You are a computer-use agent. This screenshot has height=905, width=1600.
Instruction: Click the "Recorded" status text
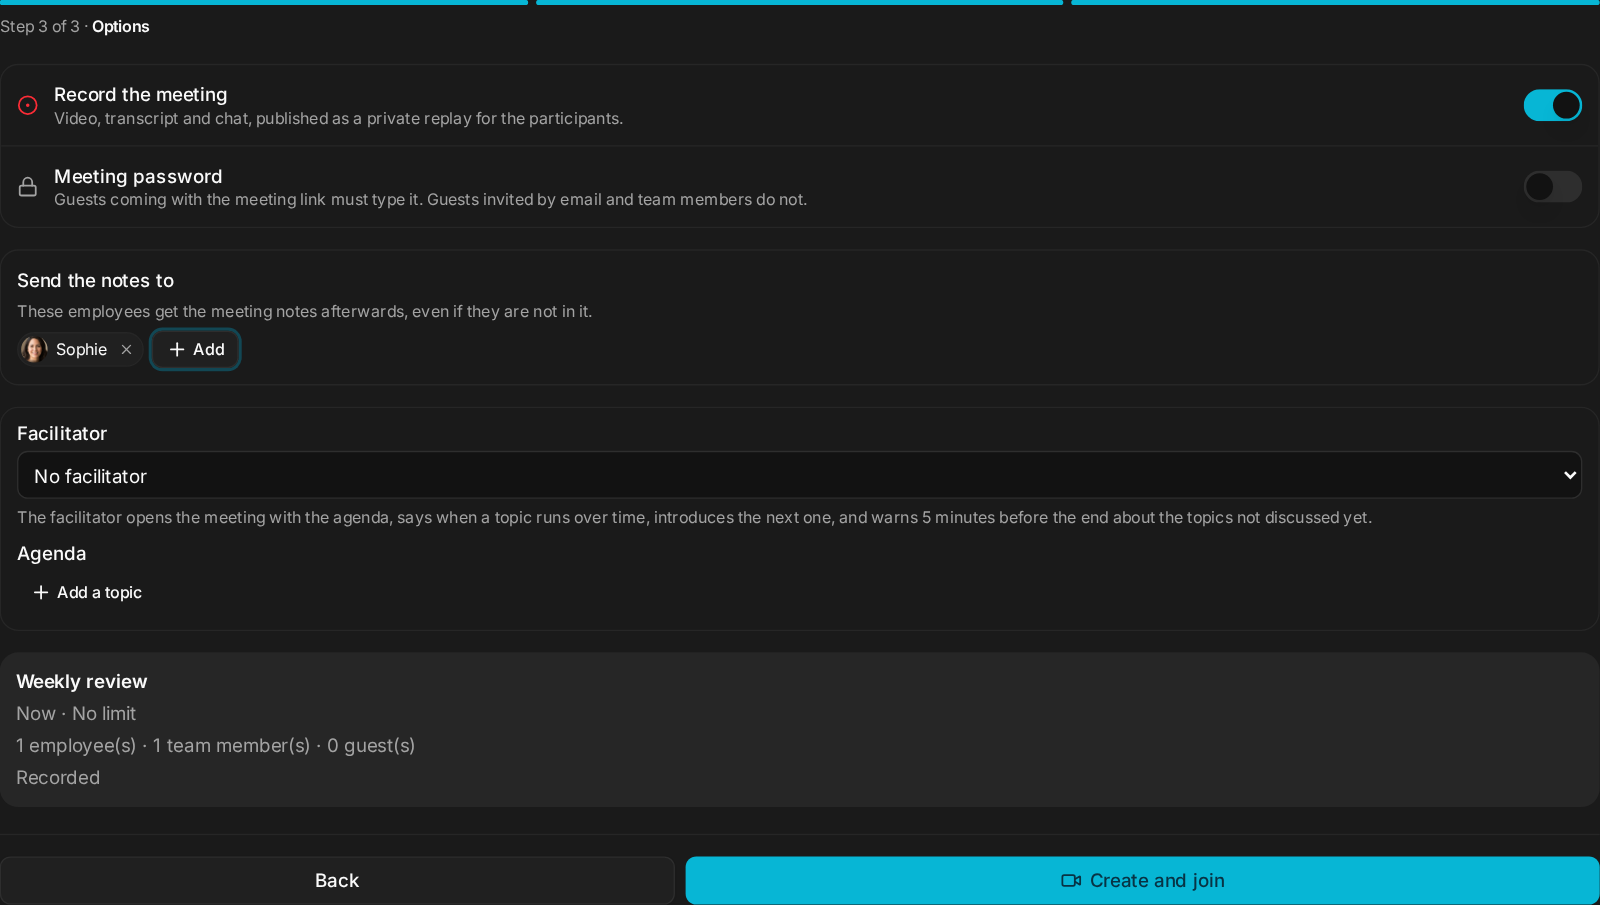[58, 777]
